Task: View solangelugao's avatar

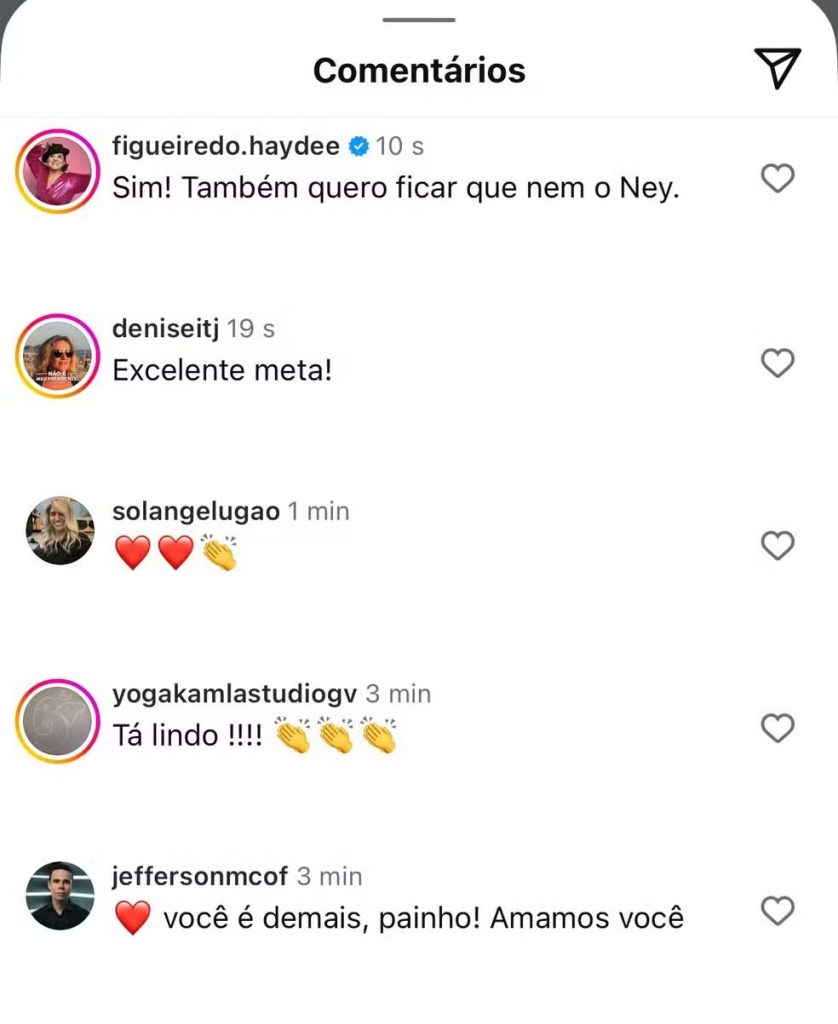Action: (x=60, y=530)
